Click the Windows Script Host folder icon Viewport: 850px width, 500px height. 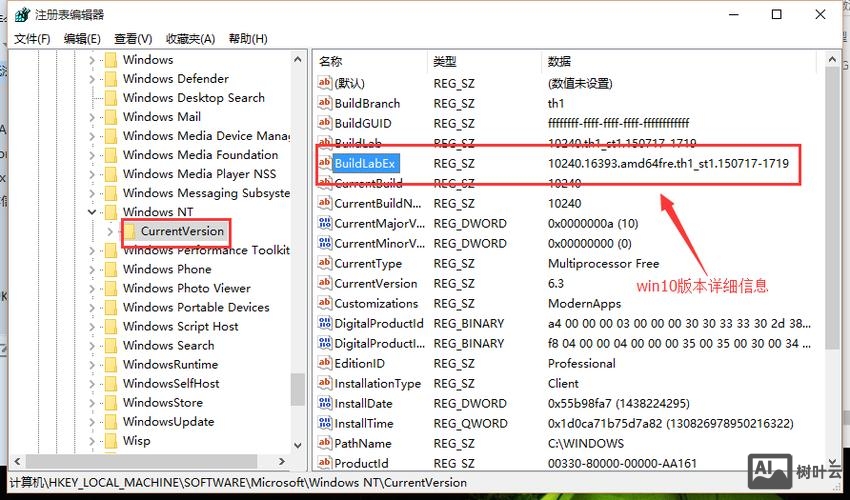[x=111, y=326]
